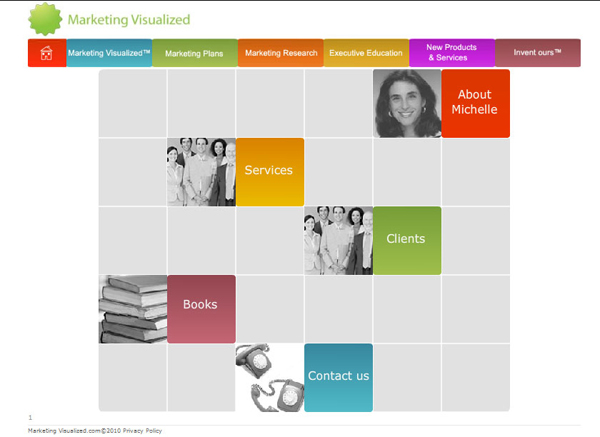The image size is (600, 437).
Task: Open the orange Services tile
Action: point(269,171)
